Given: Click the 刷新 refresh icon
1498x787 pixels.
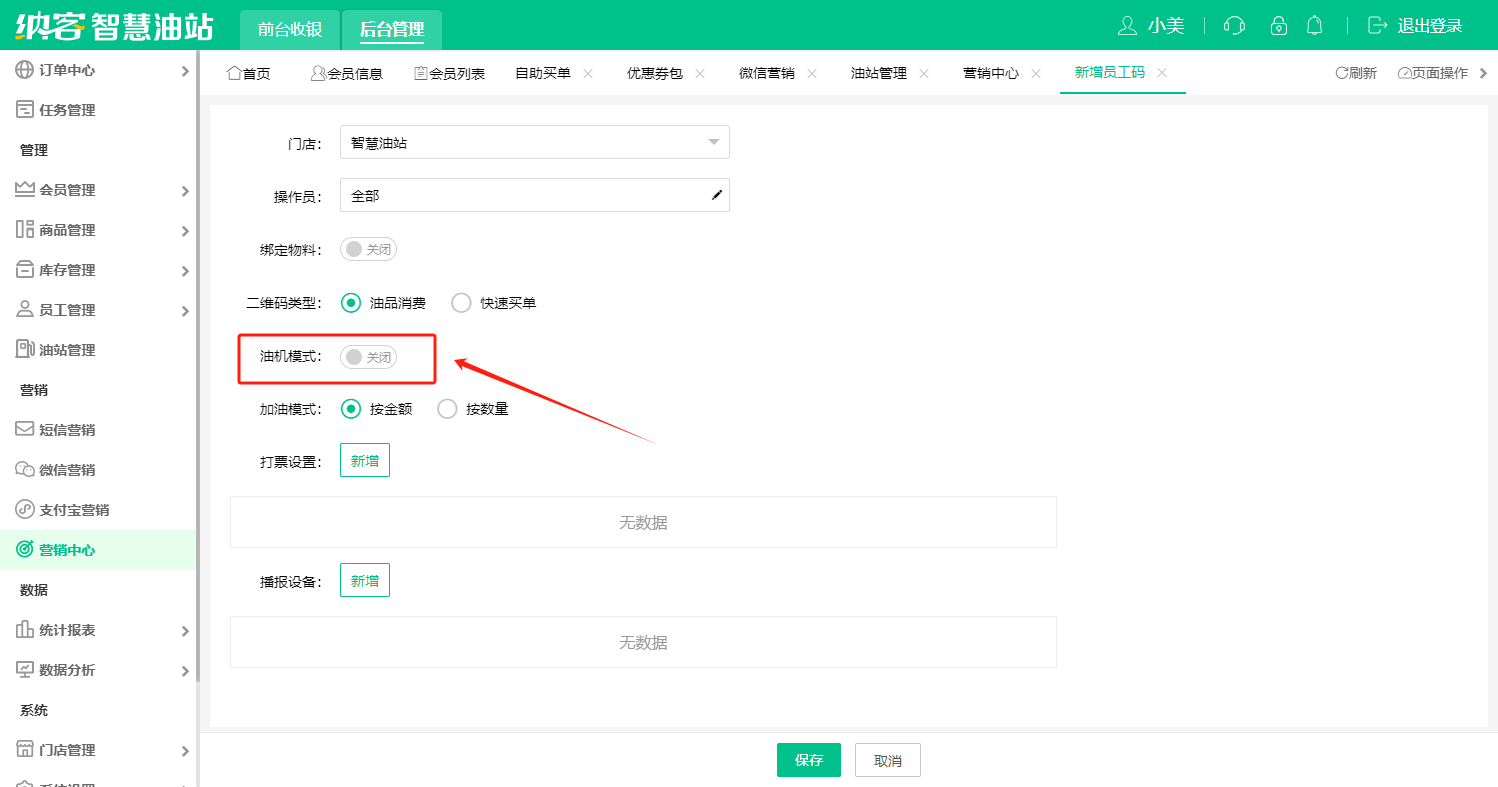Looking at the screenshot, I should pos(1343,73).
